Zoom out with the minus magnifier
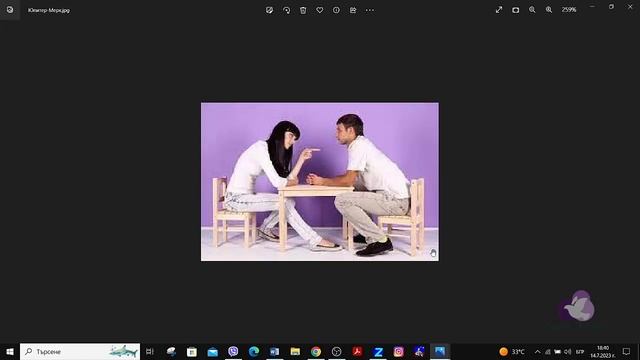 tap(532, 10)
